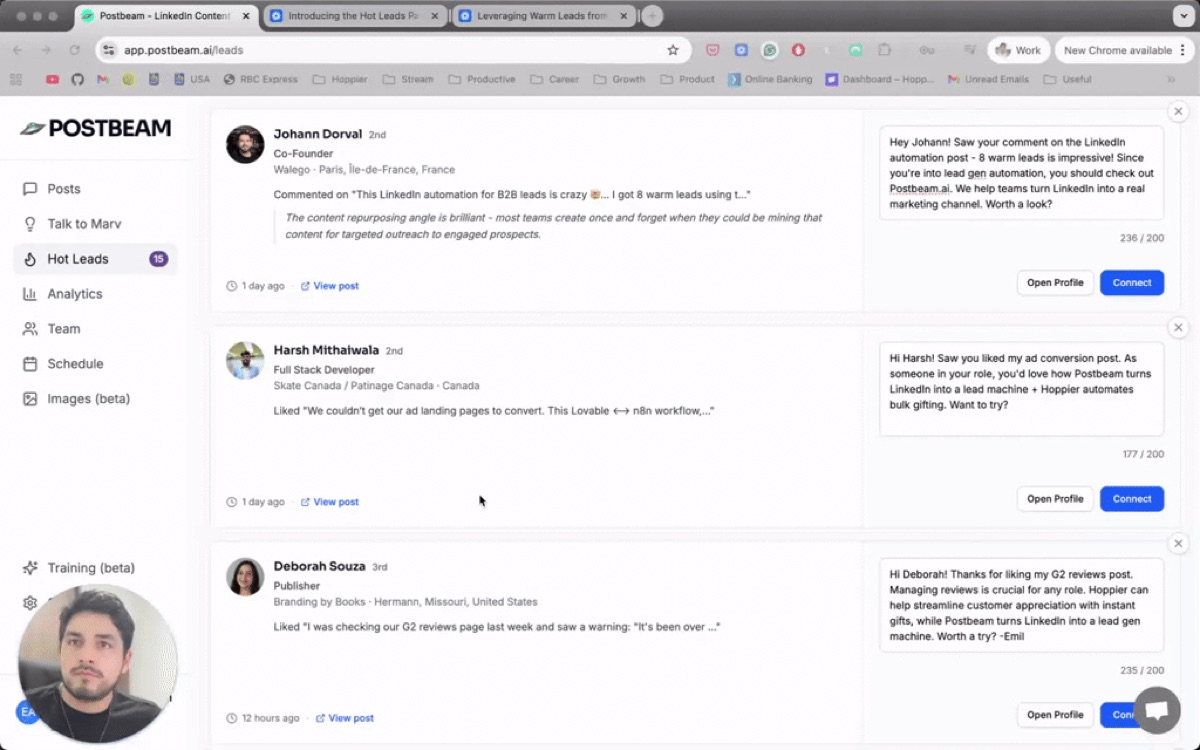Click Deborah Souza's profile photo
The height and width of the screenshot is (750, 1200).
click(245, 576)
